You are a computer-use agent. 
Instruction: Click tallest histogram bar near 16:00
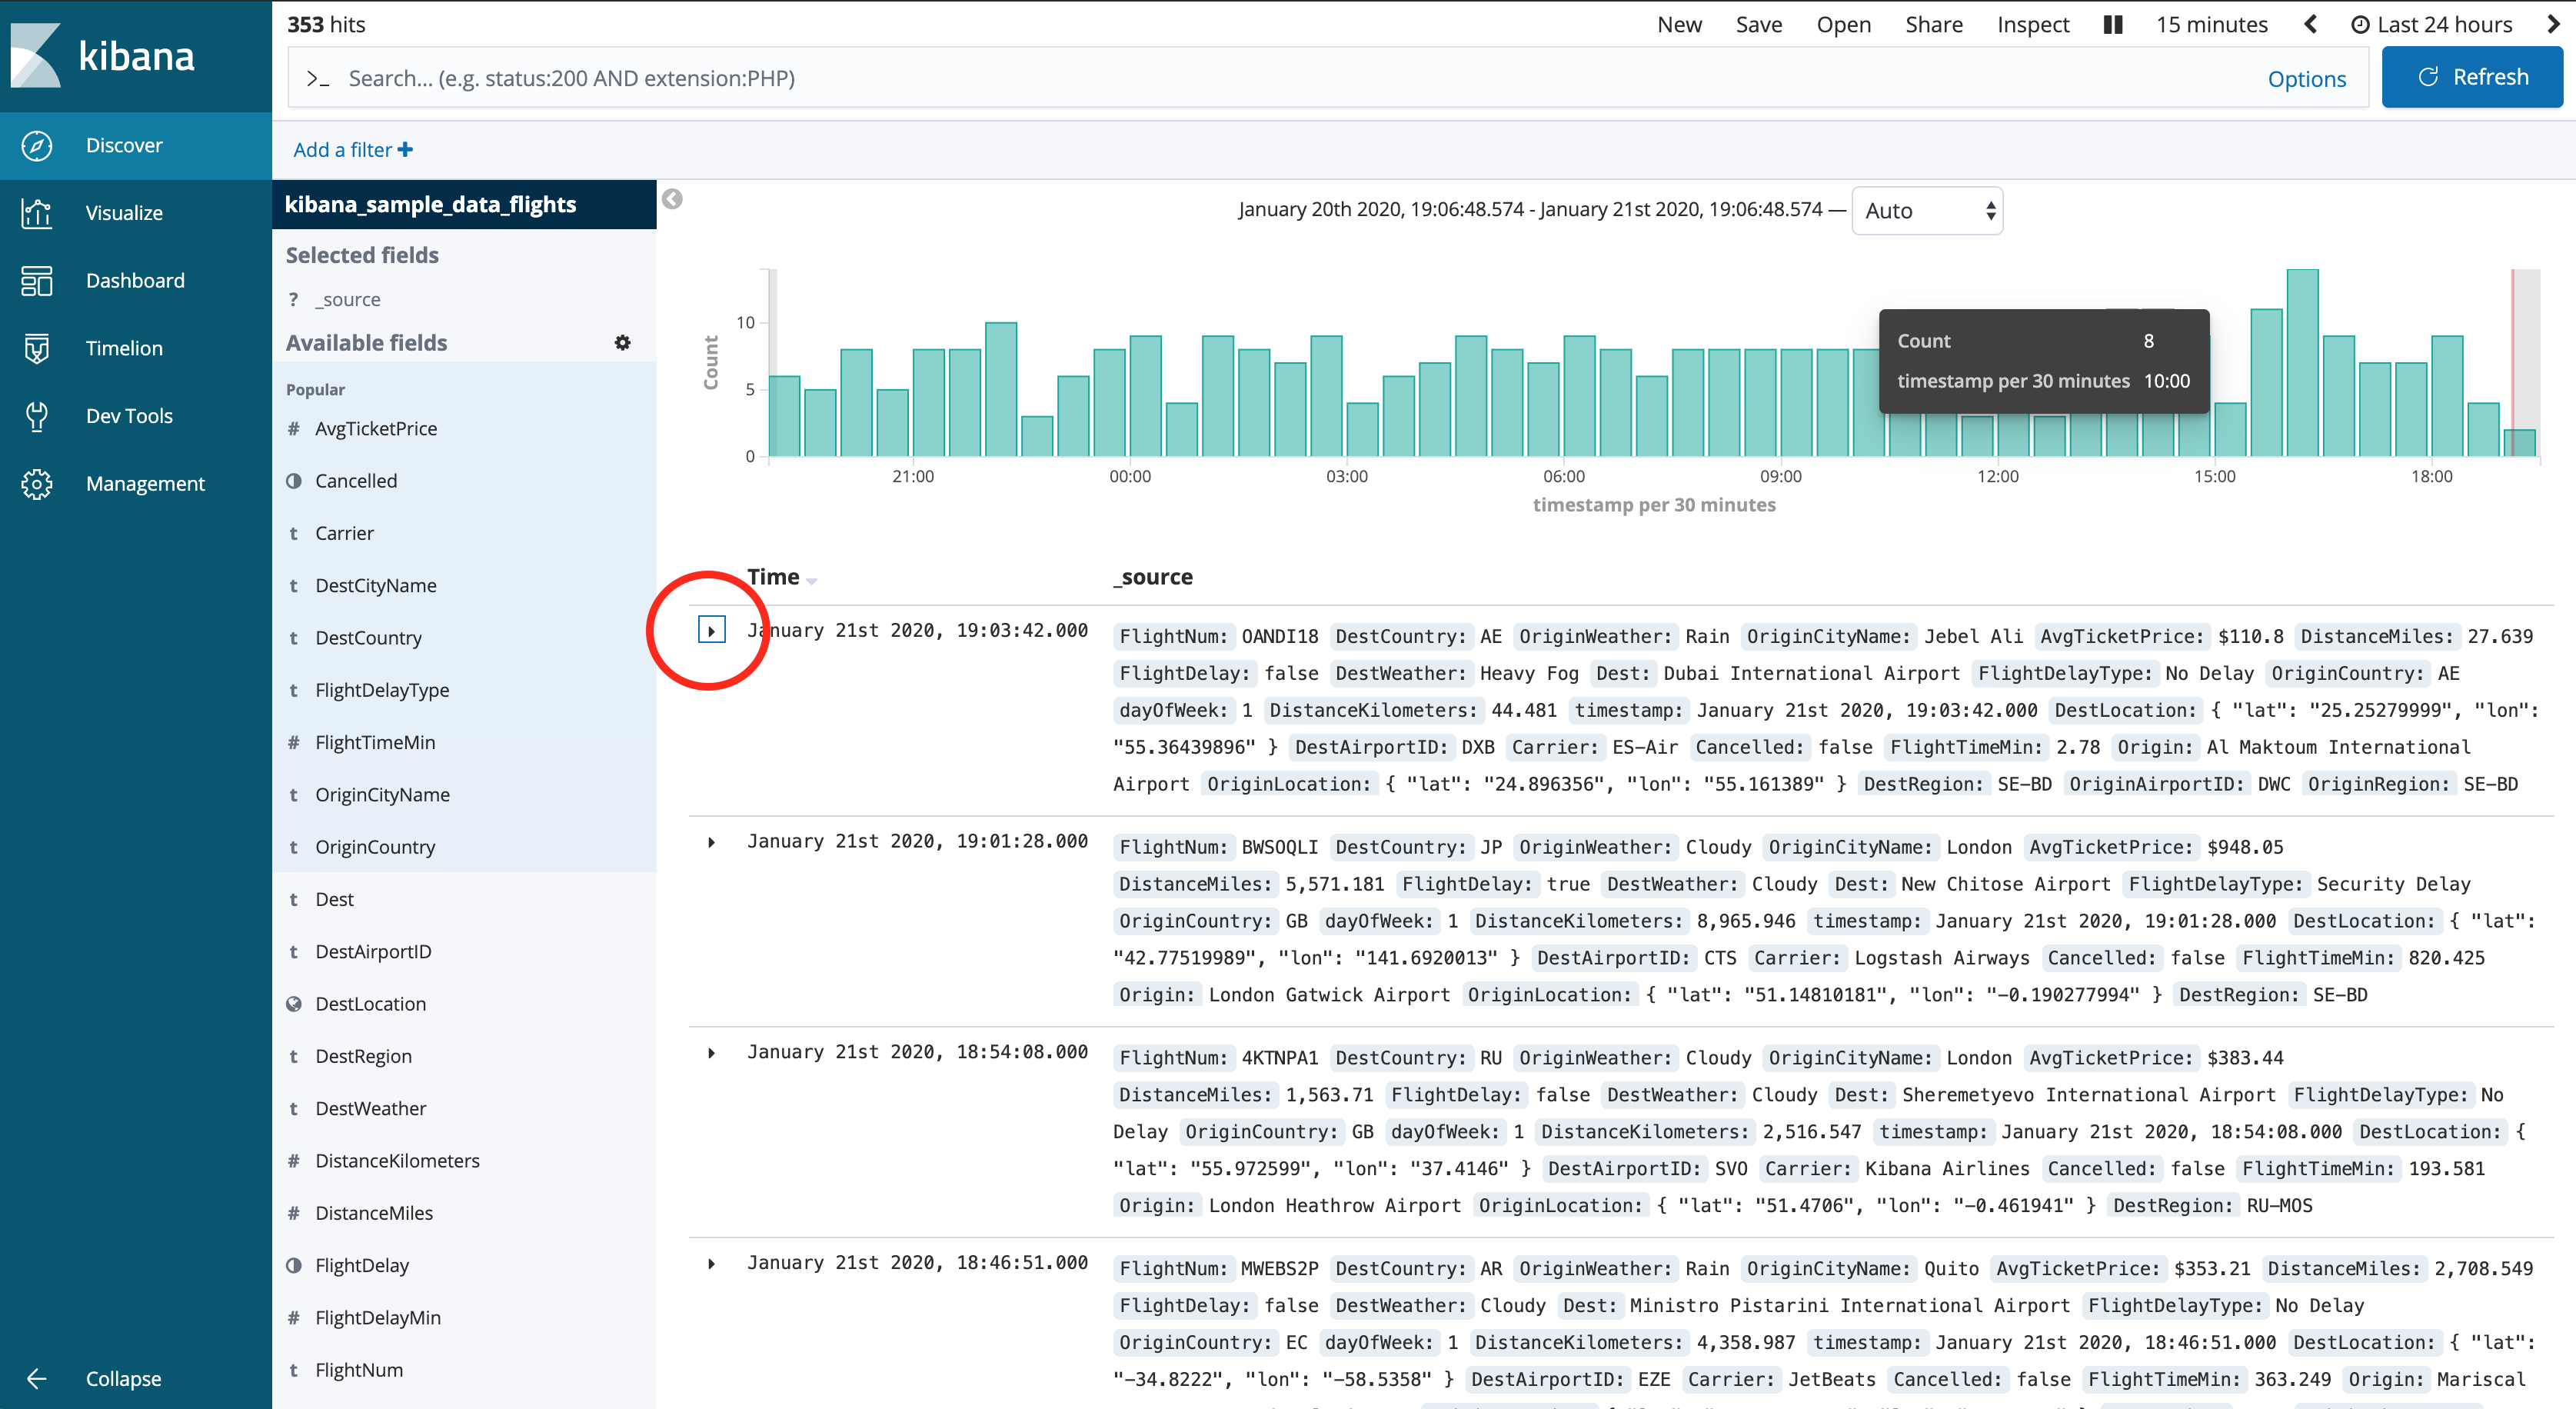point(2302,362)
